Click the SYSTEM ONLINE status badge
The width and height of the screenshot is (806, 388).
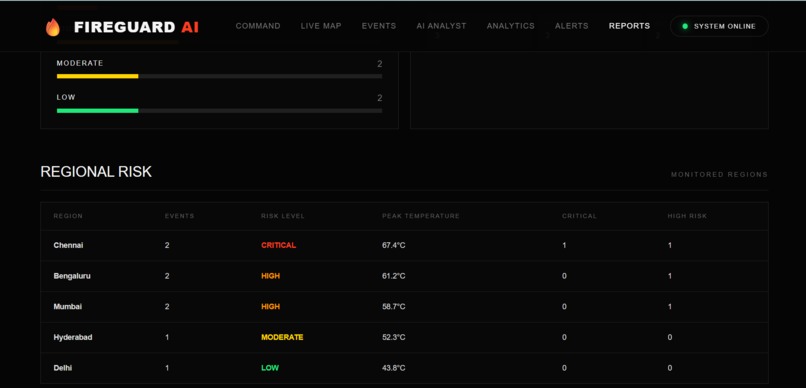point(719,26)
